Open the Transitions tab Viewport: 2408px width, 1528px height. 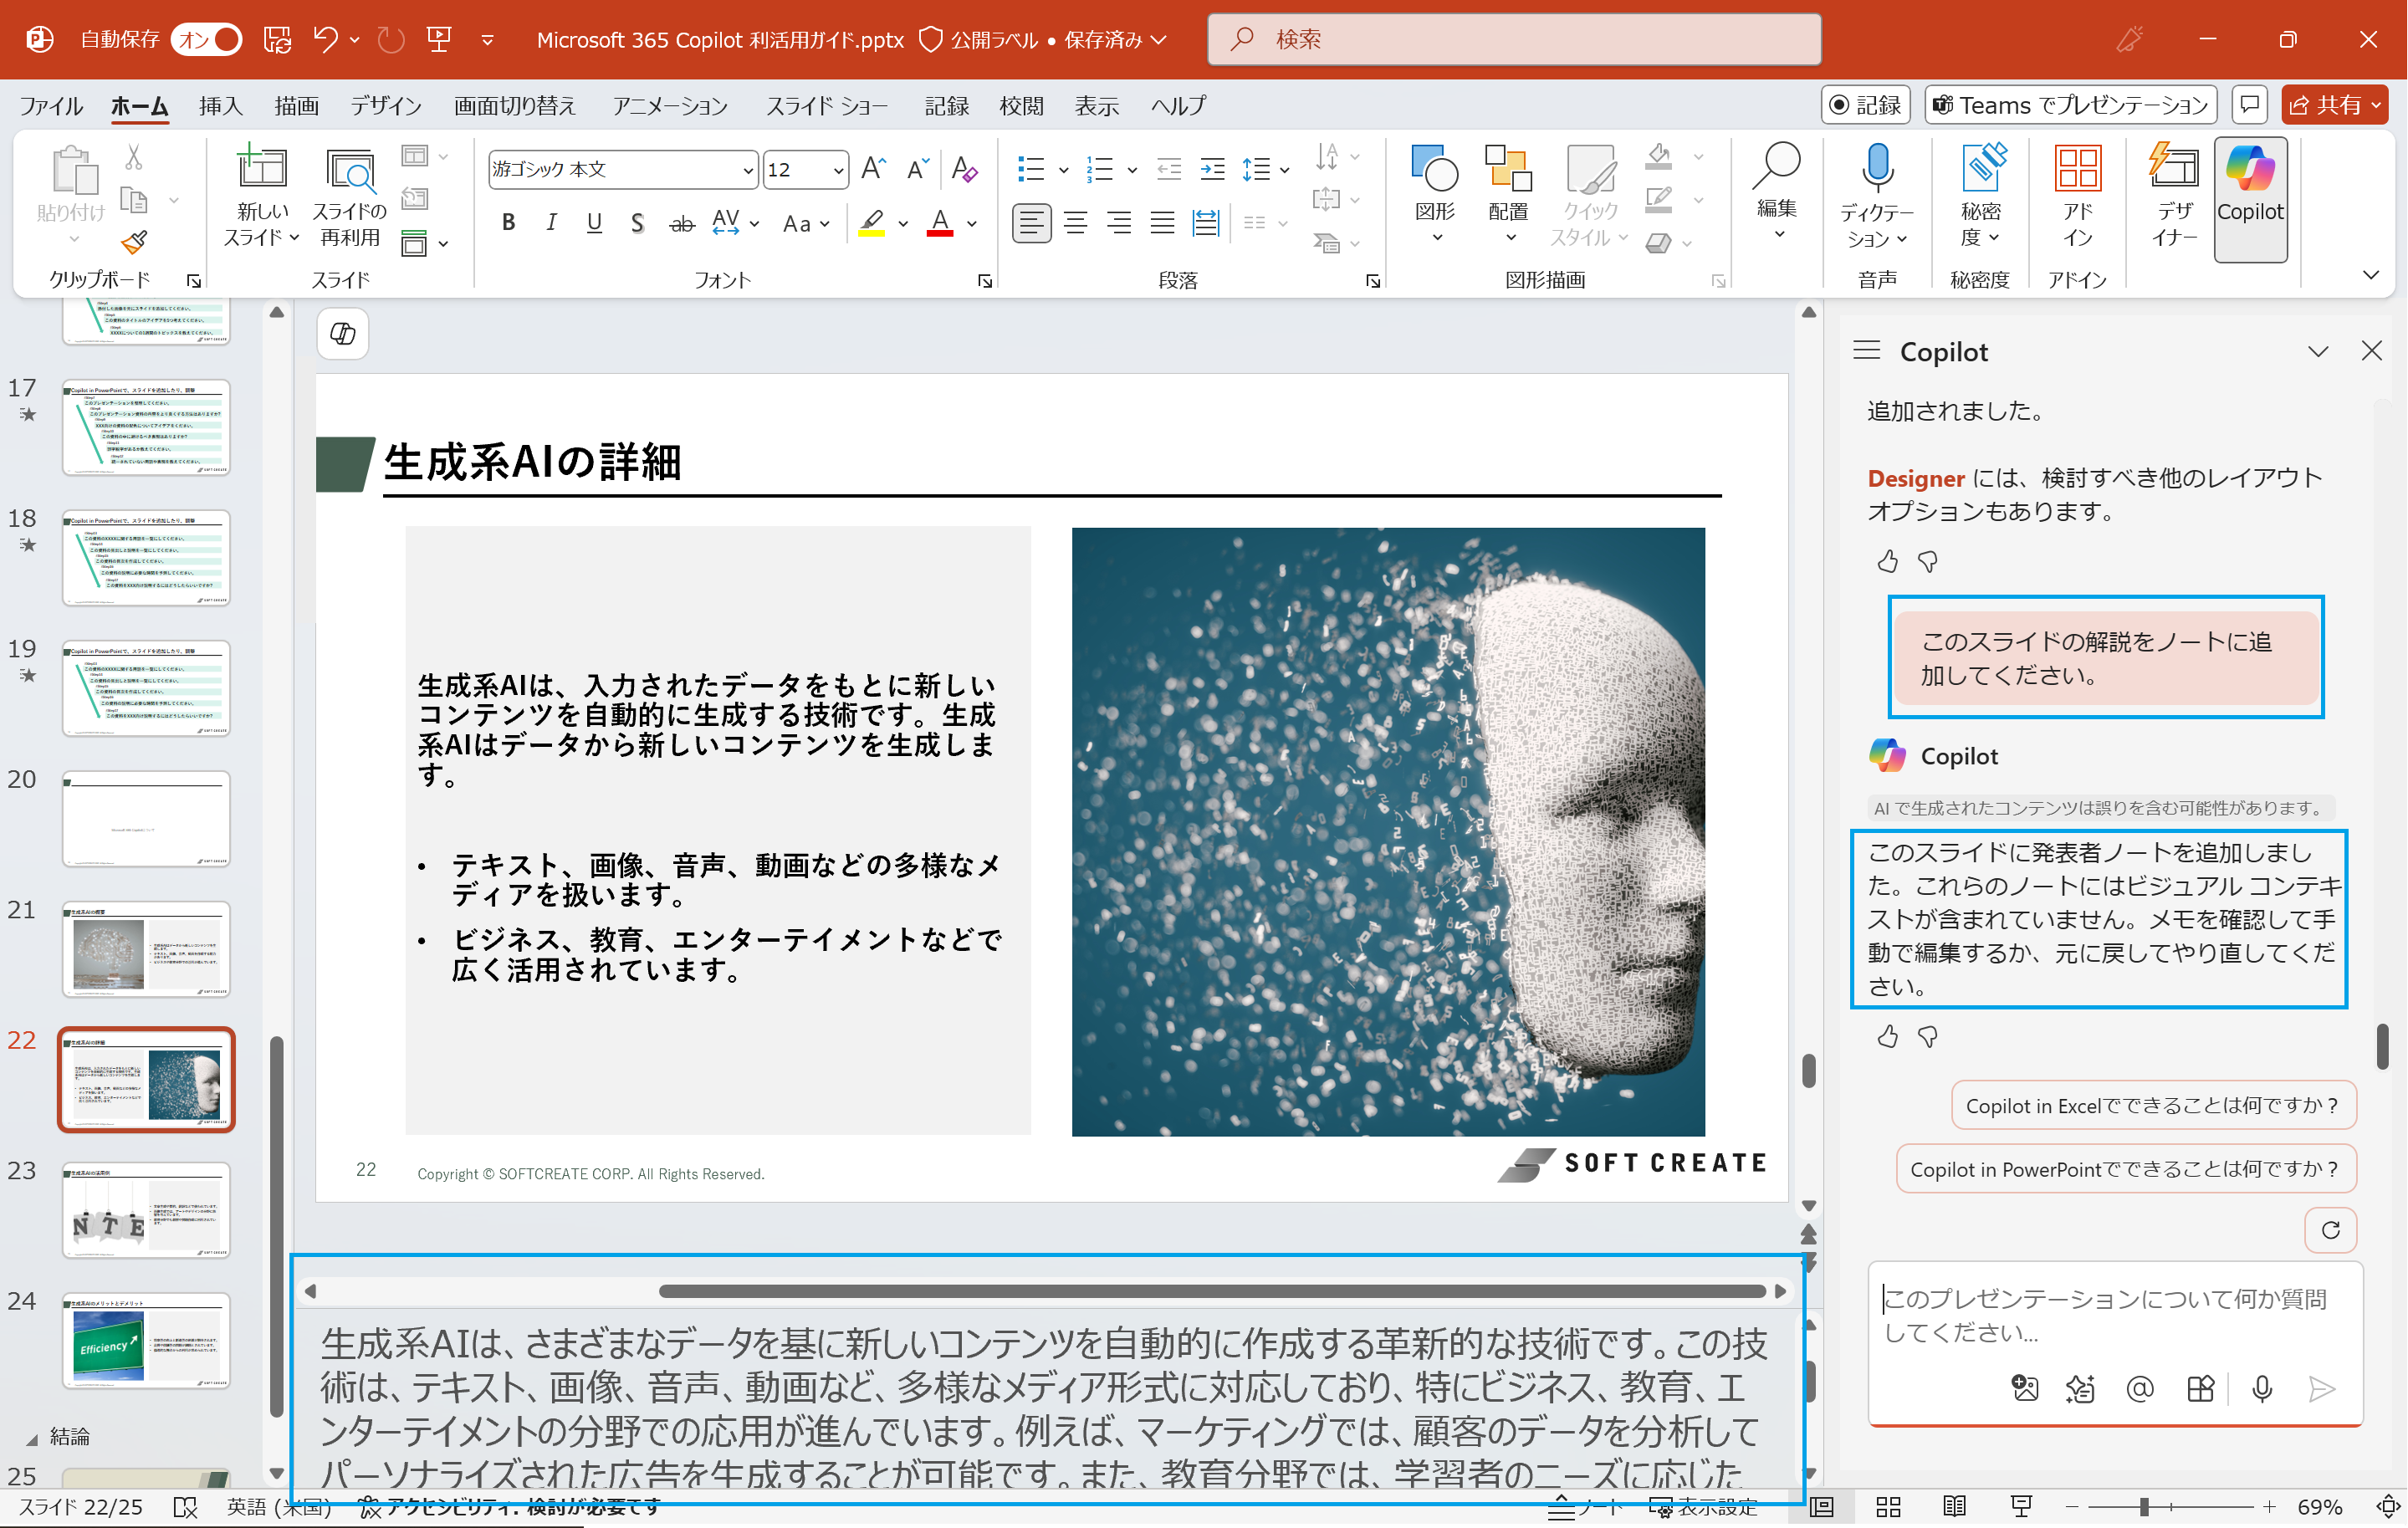click(515, 105)
